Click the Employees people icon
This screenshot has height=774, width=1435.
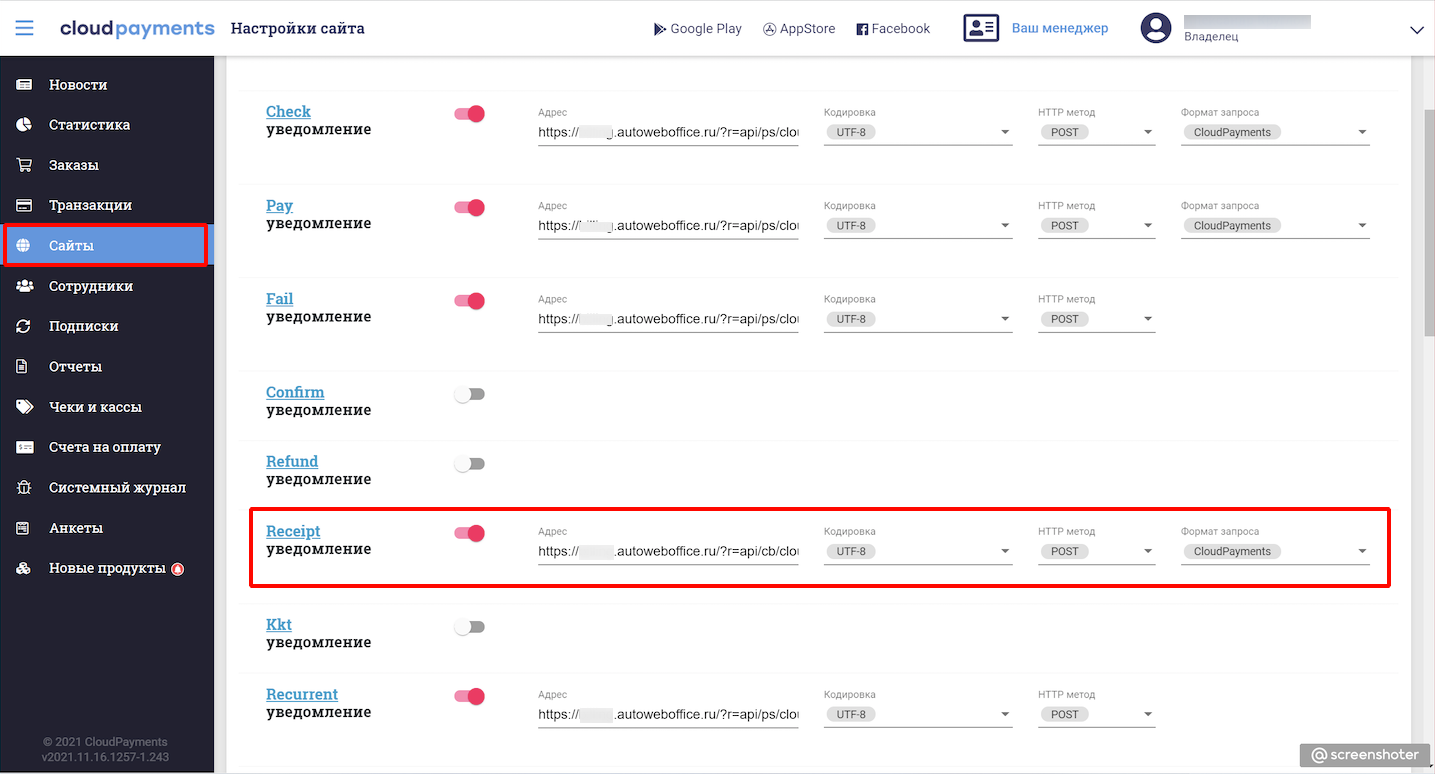coord(24,286)
